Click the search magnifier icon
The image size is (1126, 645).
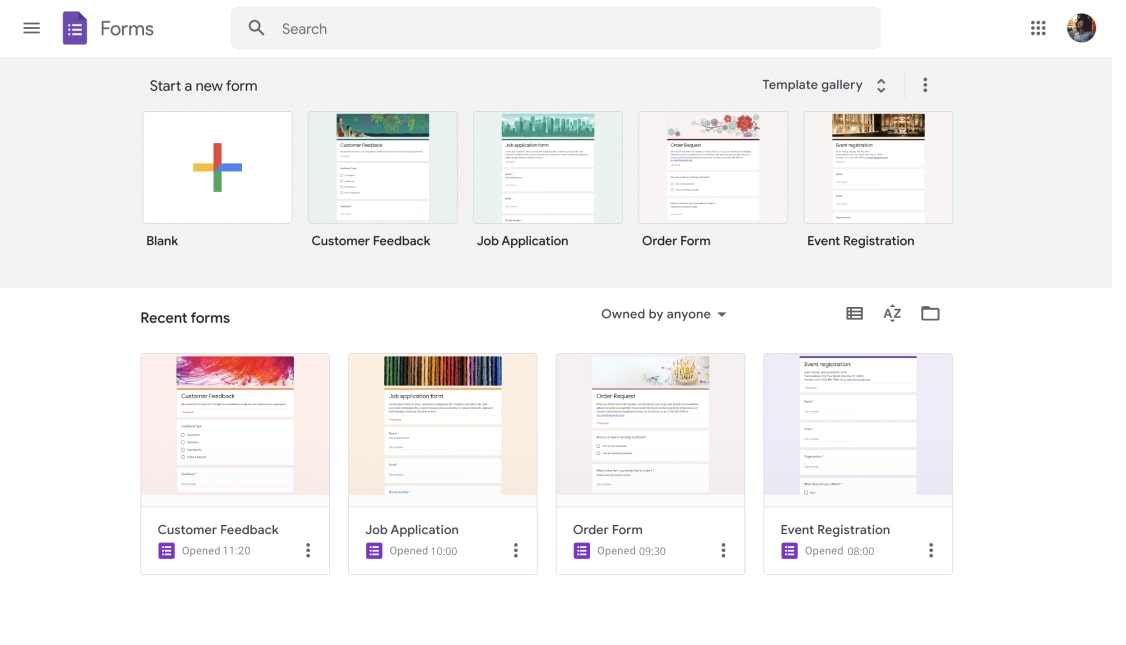257,29
